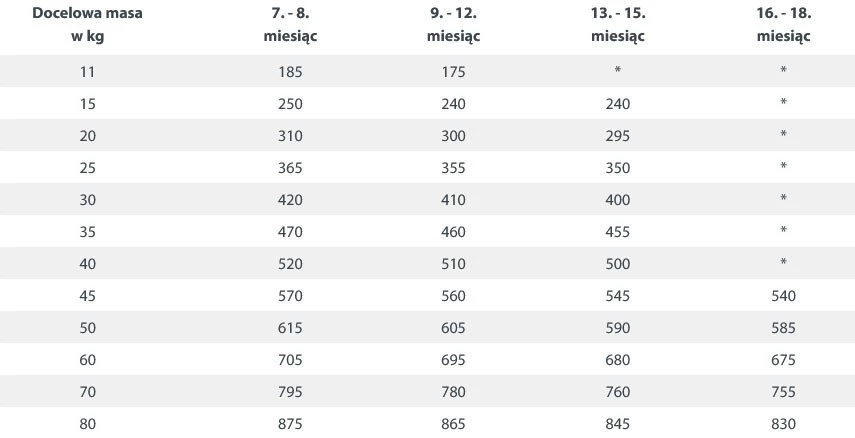Select the '13. - 15. miesiąc' column header
855x438 pixels.
[618, 26]
